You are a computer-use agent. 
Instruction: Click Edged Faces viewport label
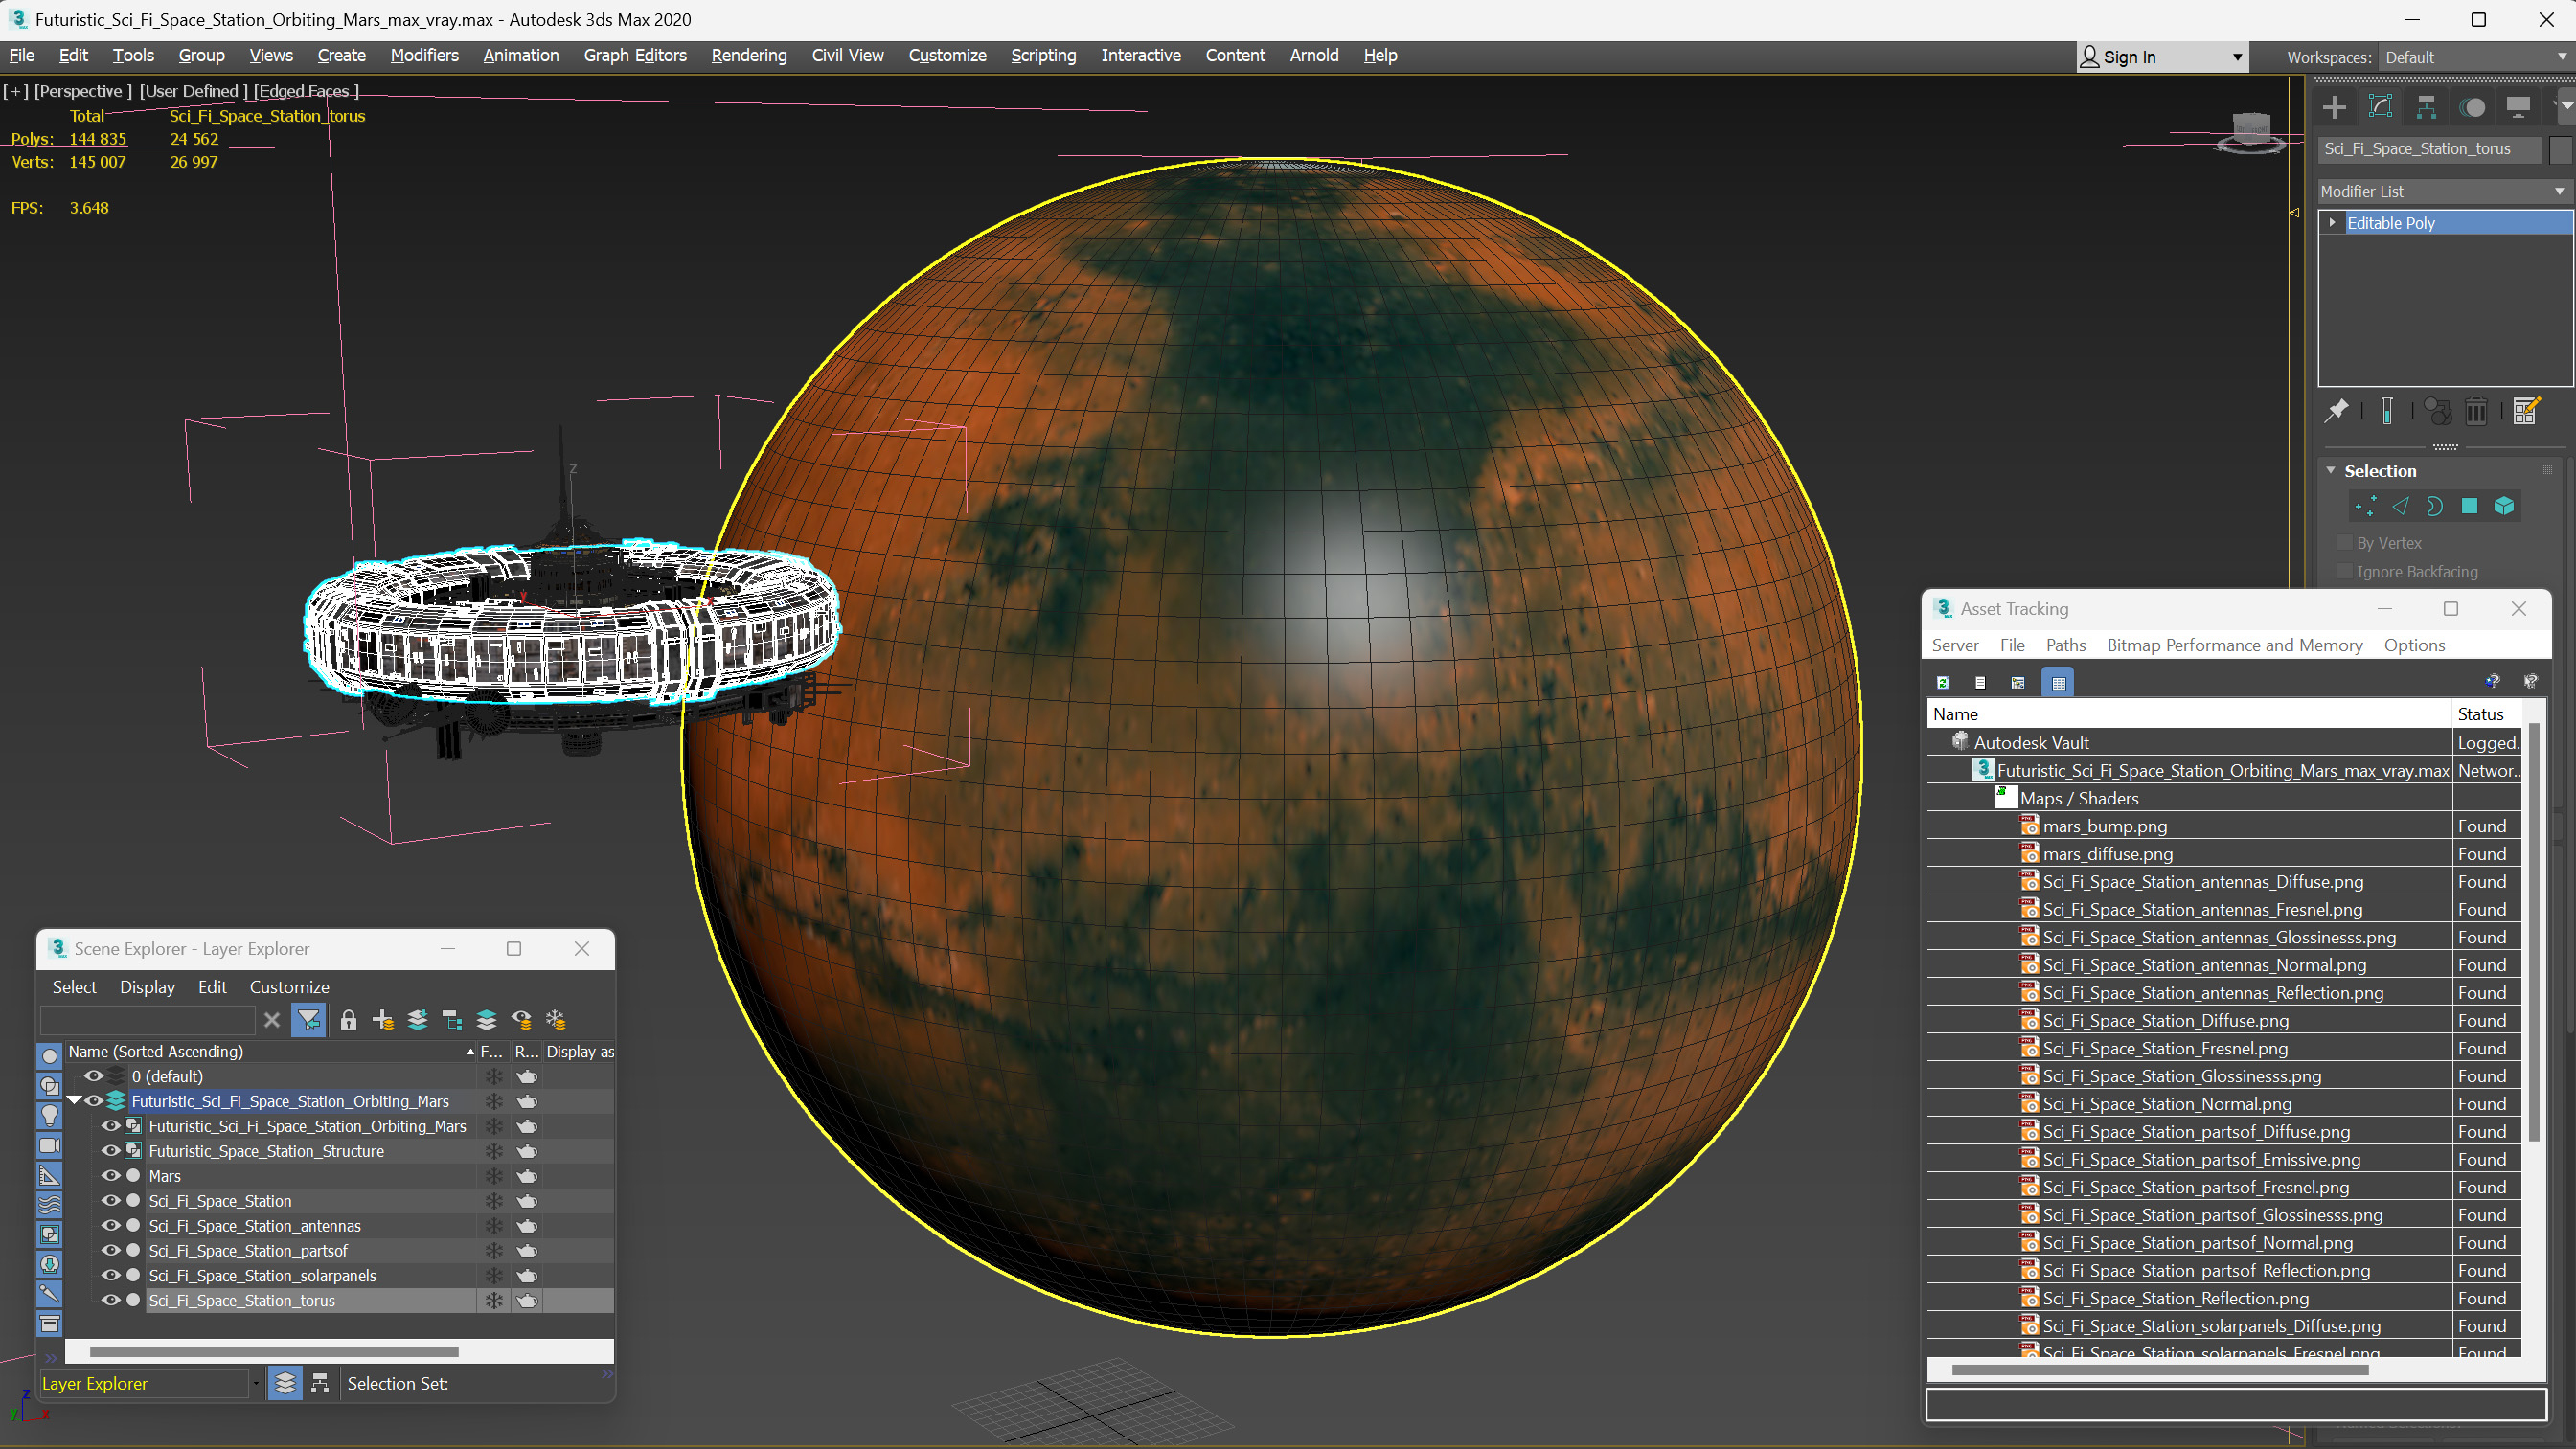pyautogui.click(x=305, y=91)
